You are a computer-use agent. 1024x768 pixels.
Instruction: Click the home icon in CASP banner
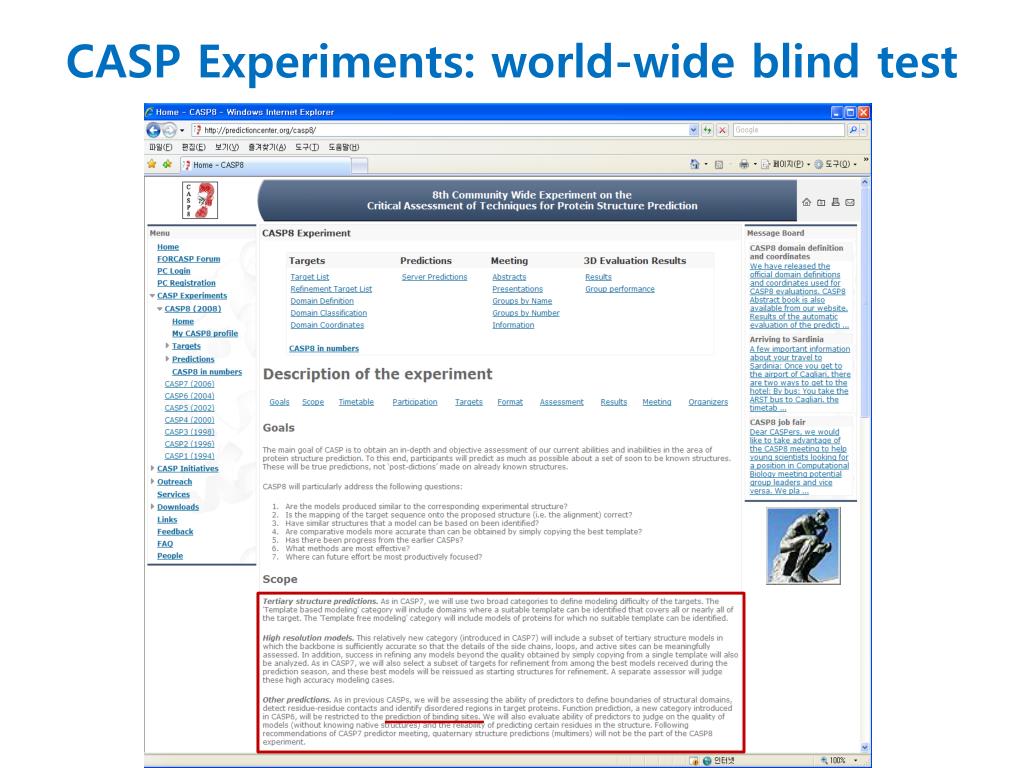pyautogui.click(x=807, y=202)
